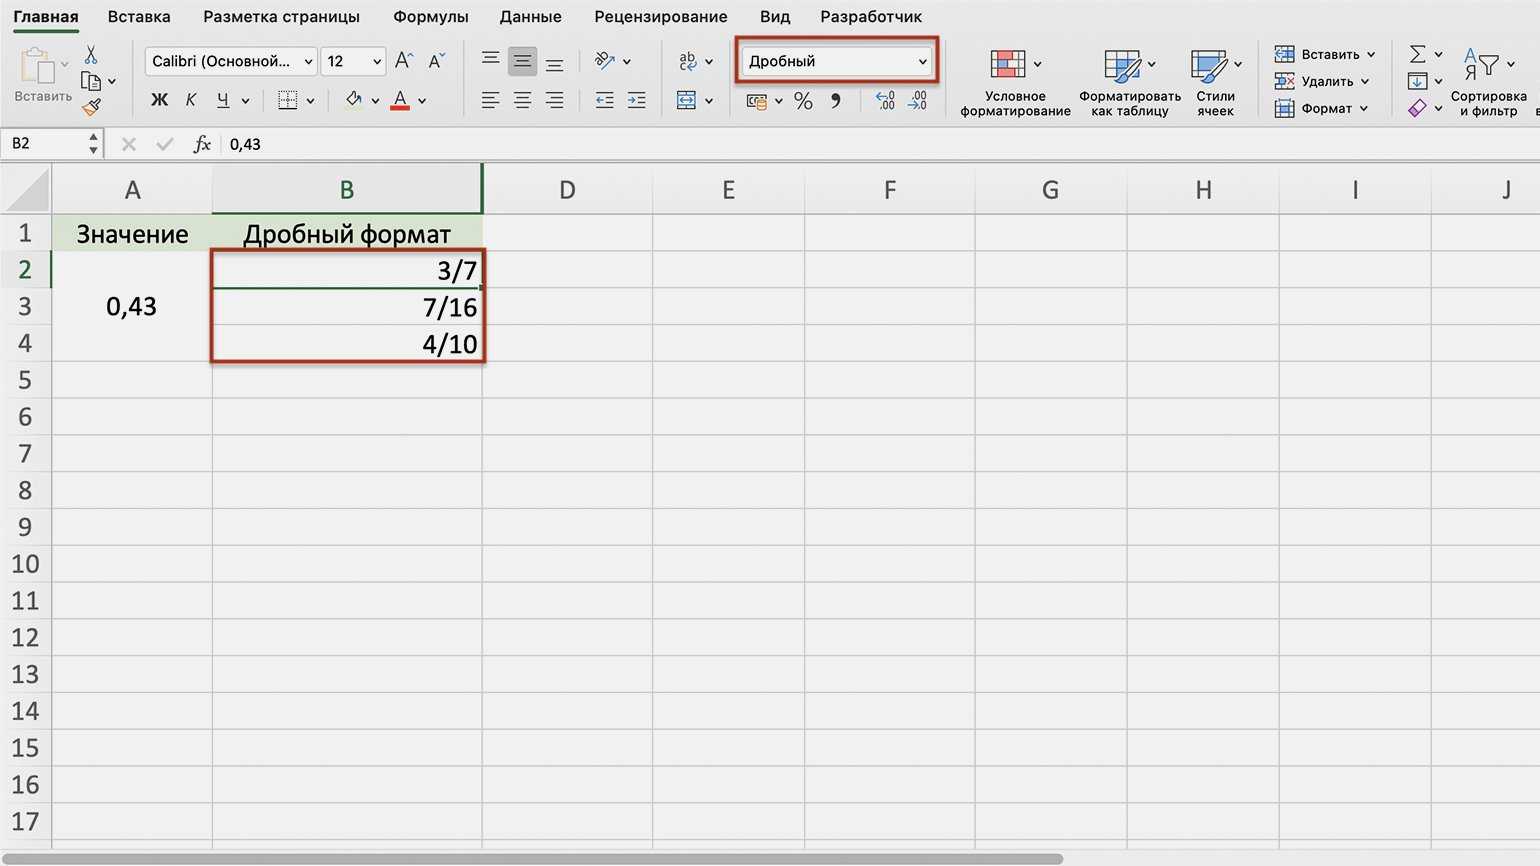
Task: Expand the font size 12 dropdown
Action: coord(377,61)
